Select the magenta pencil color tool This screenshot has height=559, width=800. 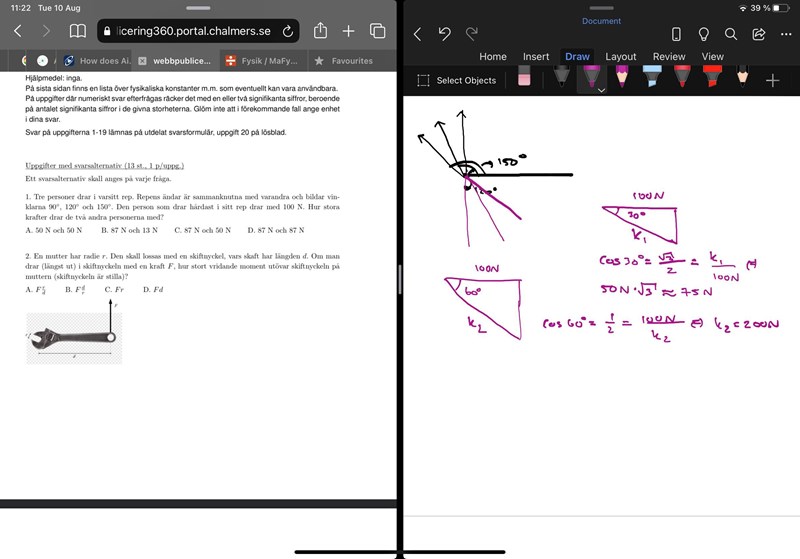pos(622,78)
